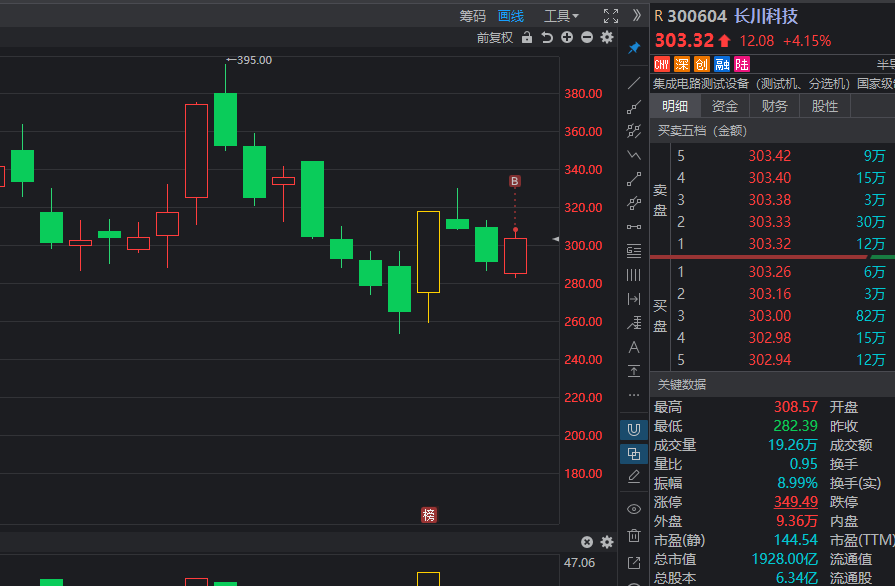
Task: Pin the drawing toolbar
Action: click(634, 48)
